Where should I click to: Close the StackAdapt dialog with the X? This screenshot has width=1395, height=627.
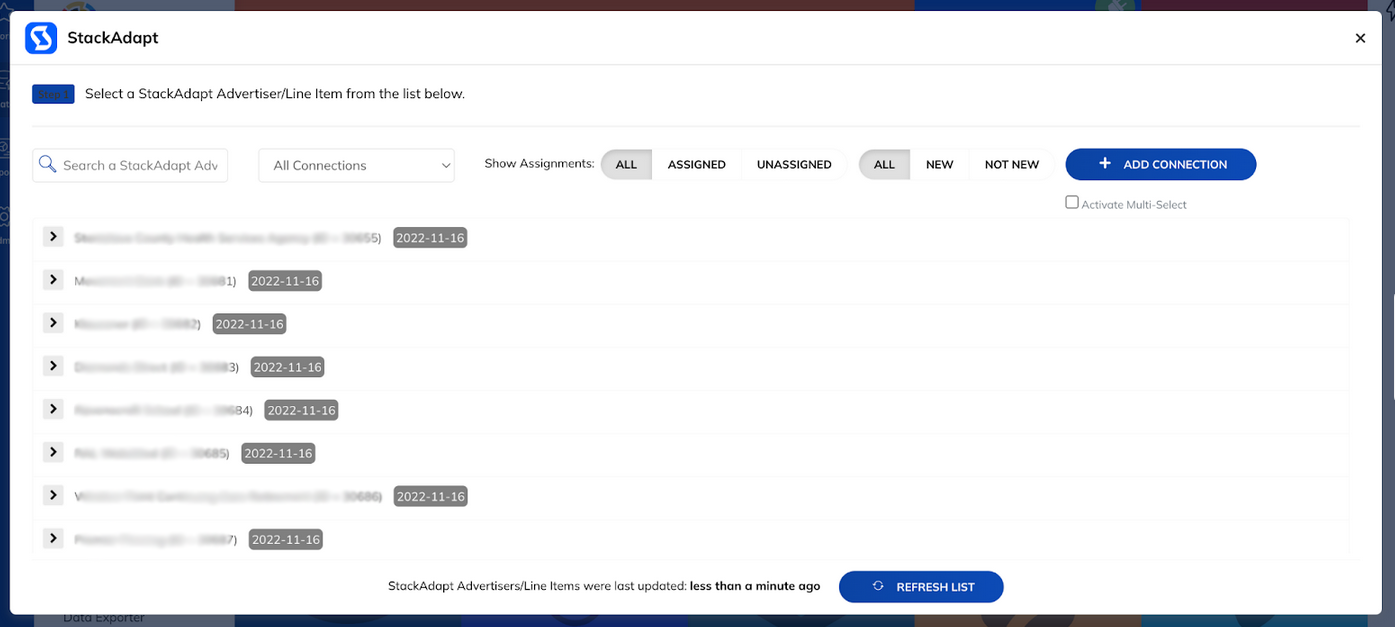tap(1360, 38)
